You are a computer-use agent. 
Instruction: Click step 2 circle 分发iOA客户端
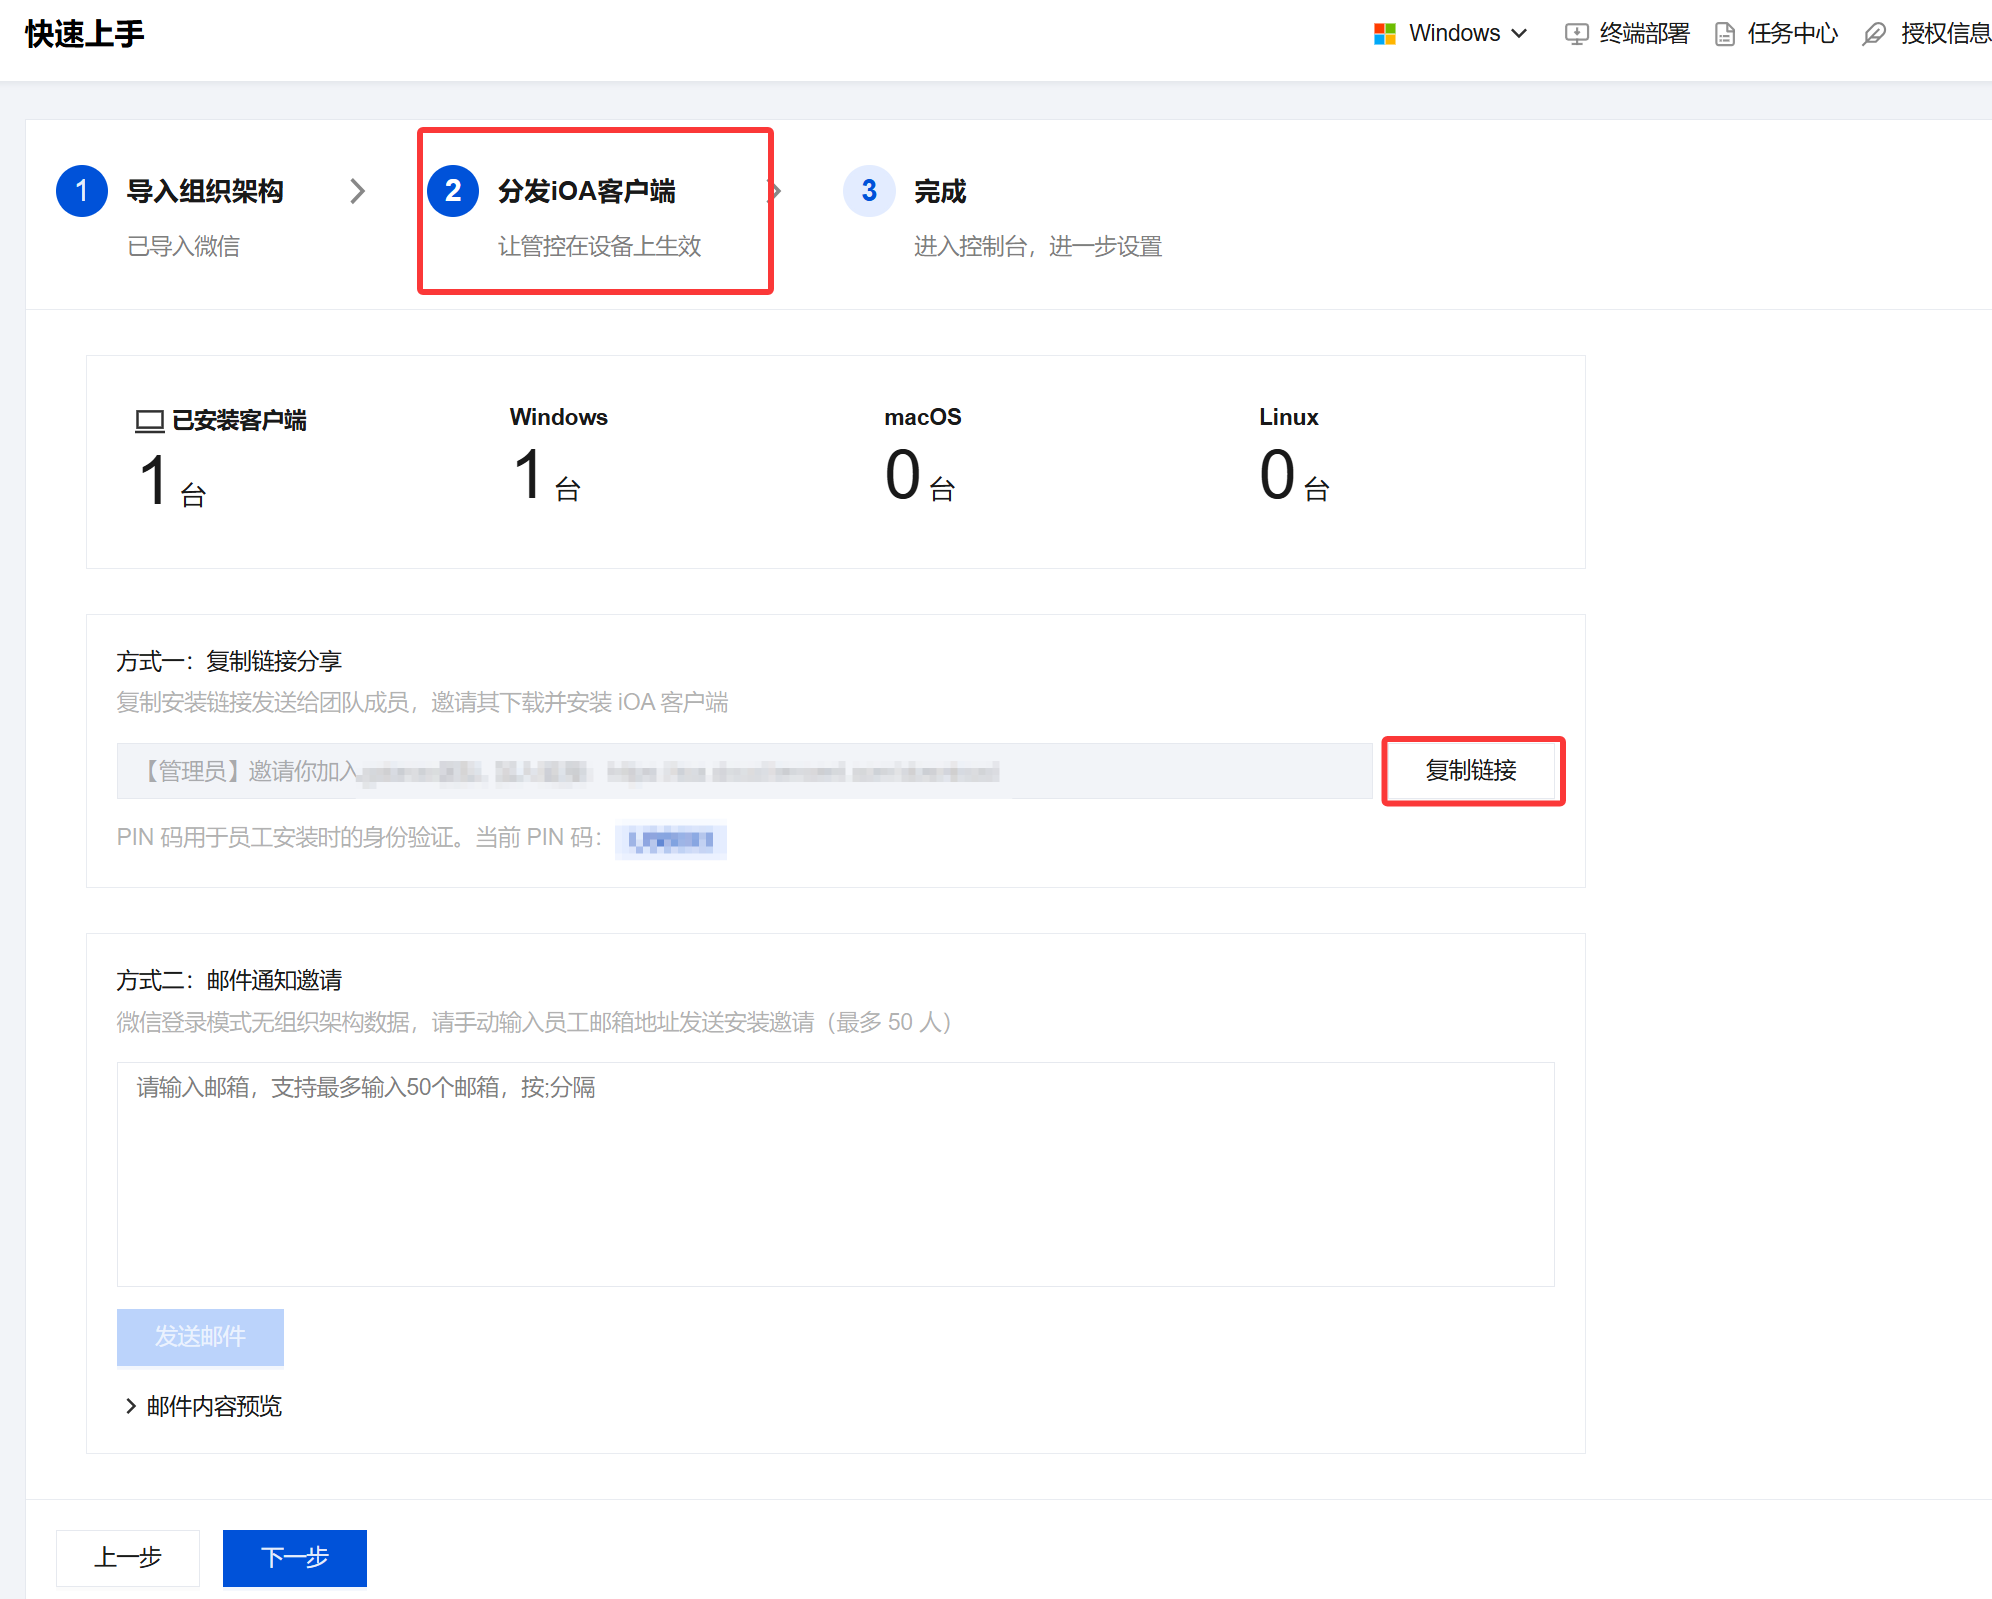pos(453,190)
